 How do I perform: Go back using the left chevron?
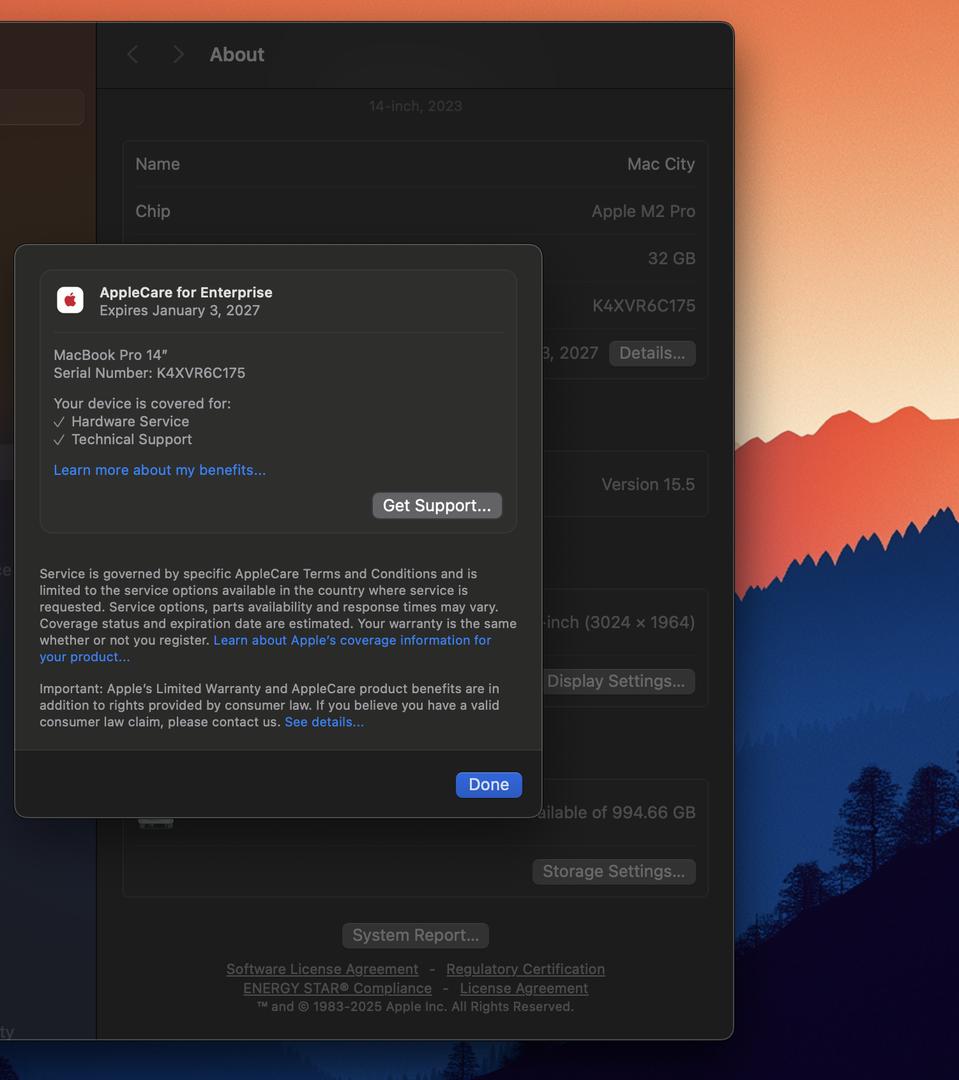[133, 54]
